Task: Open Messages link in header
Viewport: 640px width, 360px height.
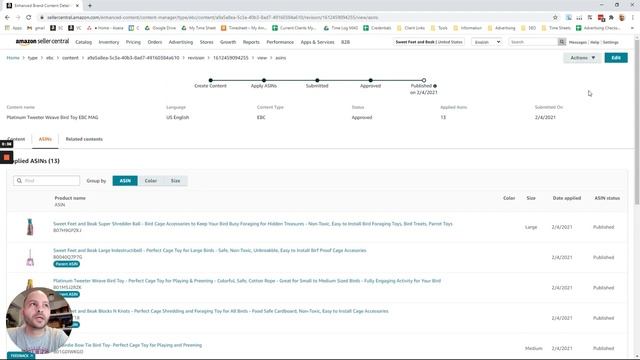Action: (578, 42)
